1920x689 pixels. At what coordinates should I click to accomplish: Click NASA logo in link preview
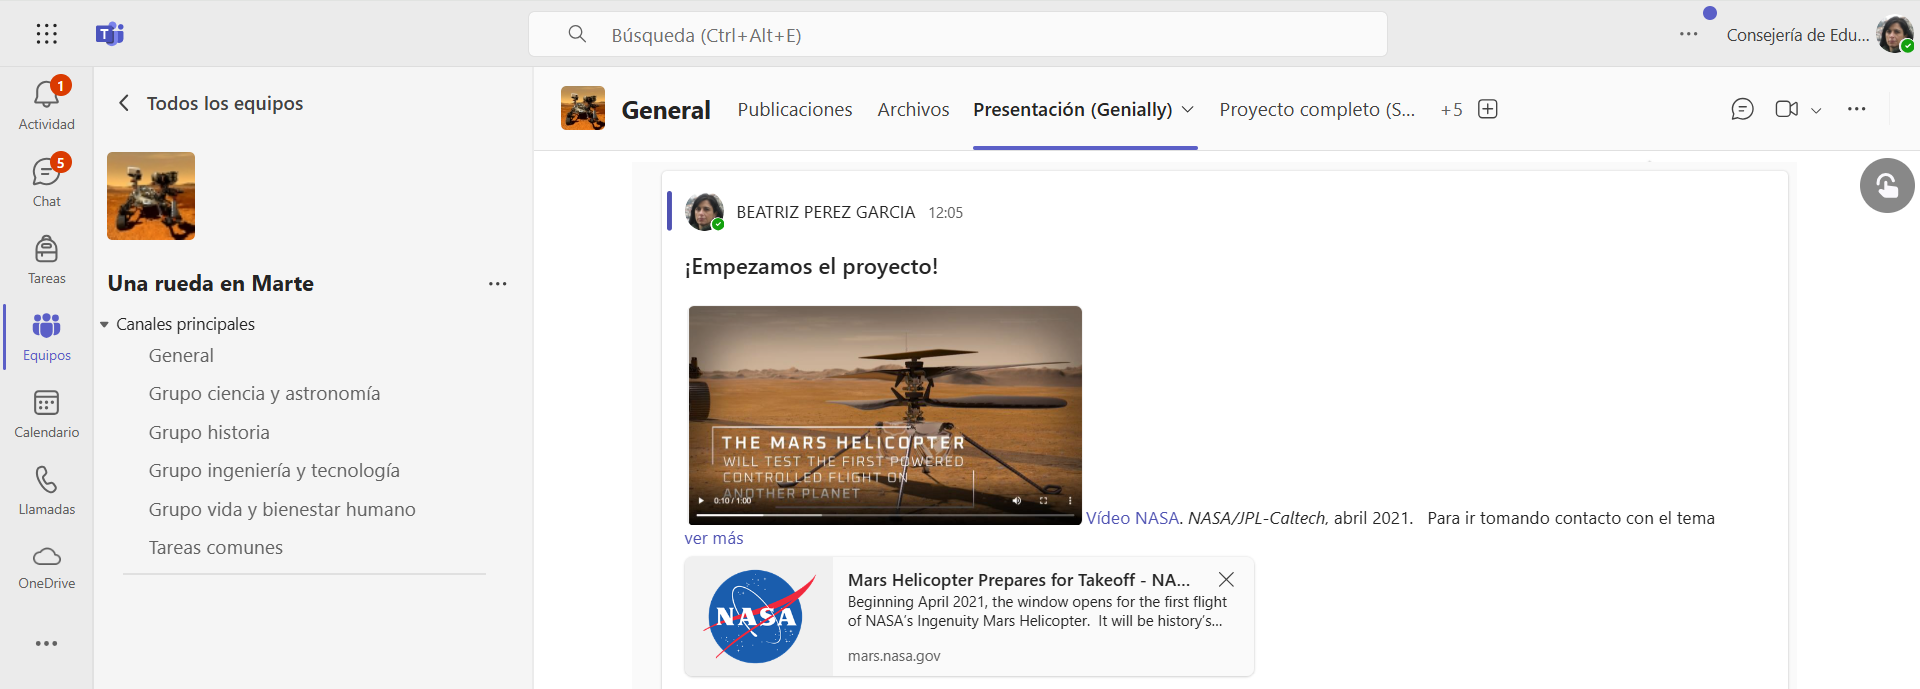tap(759, 616)
